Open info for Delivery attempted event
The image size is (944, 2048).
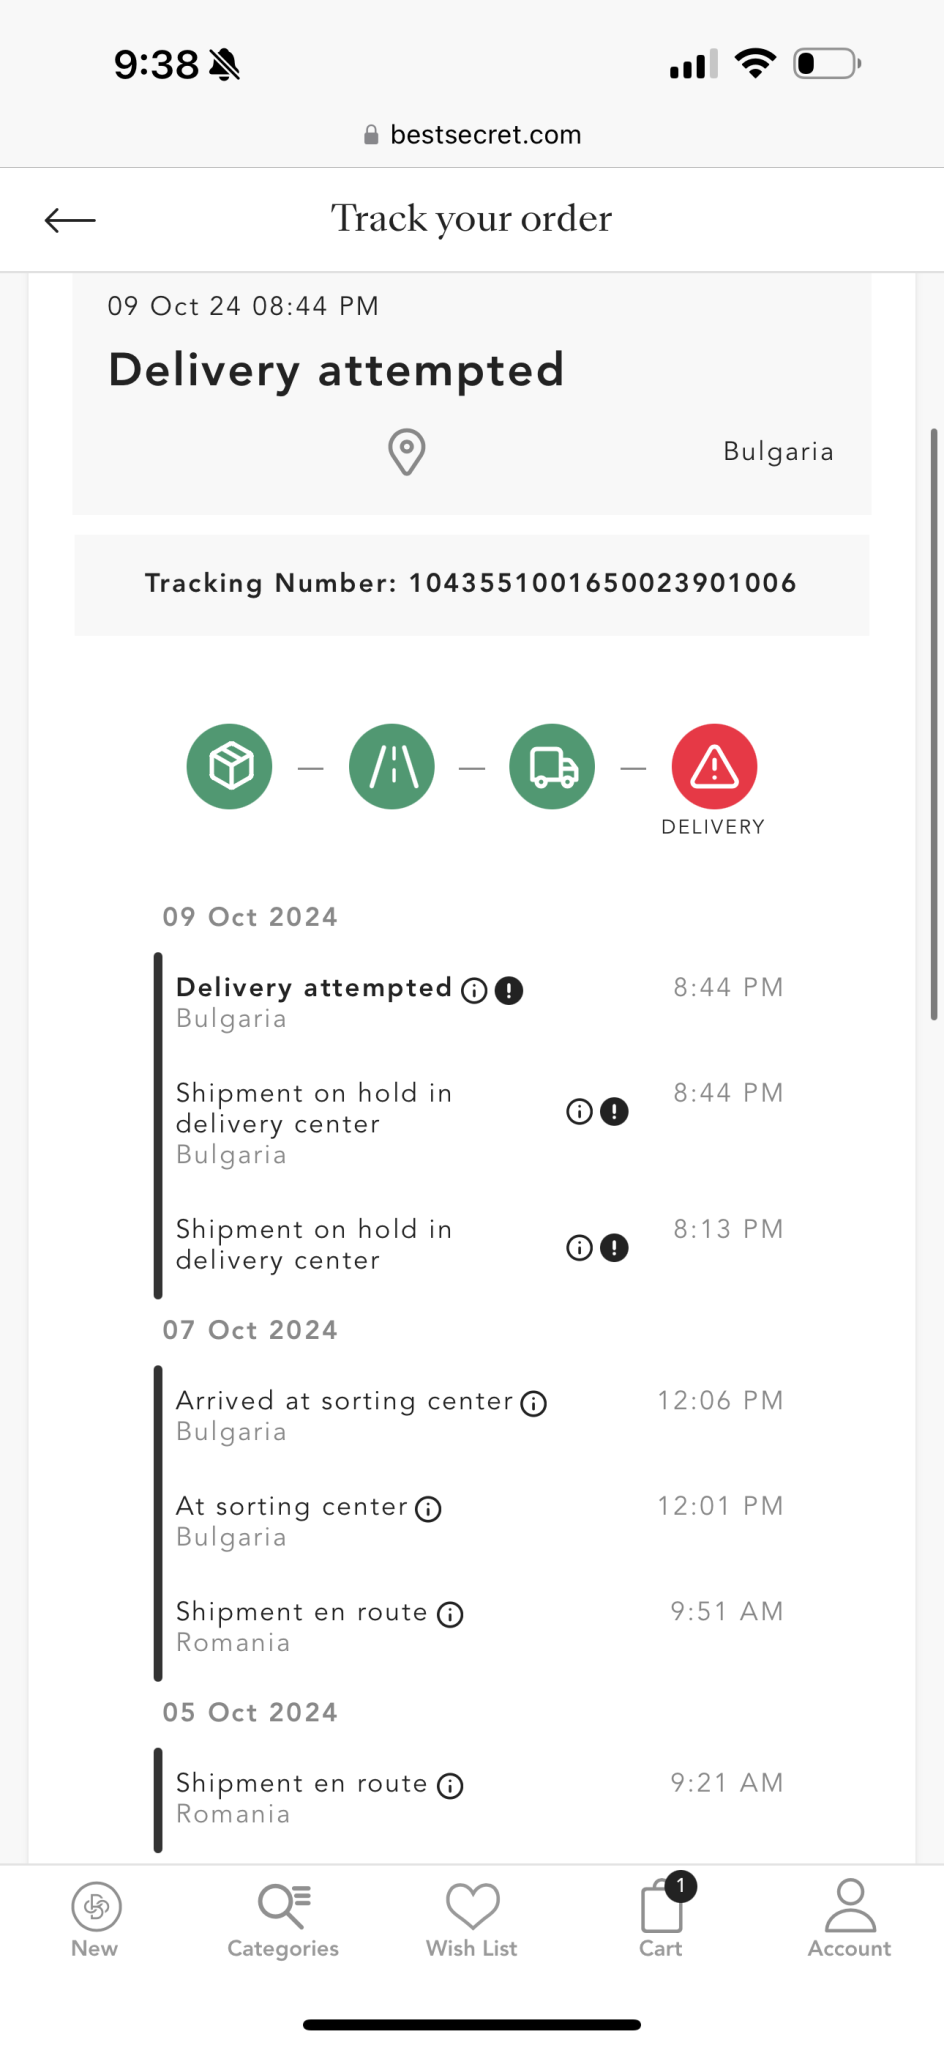[x=474, y=990]
